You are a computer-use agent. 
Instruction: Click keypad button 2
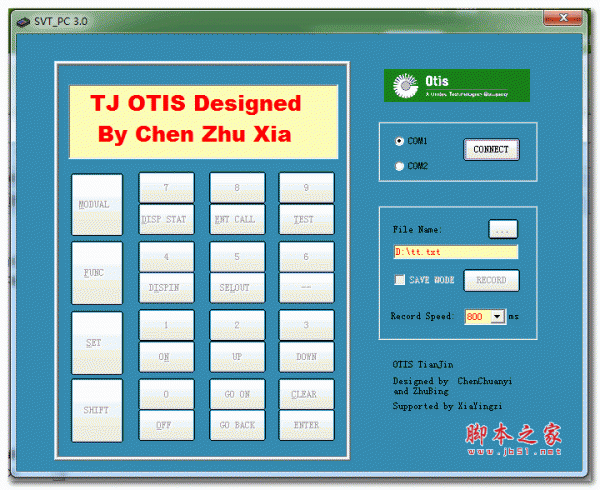tap(237, 325)
